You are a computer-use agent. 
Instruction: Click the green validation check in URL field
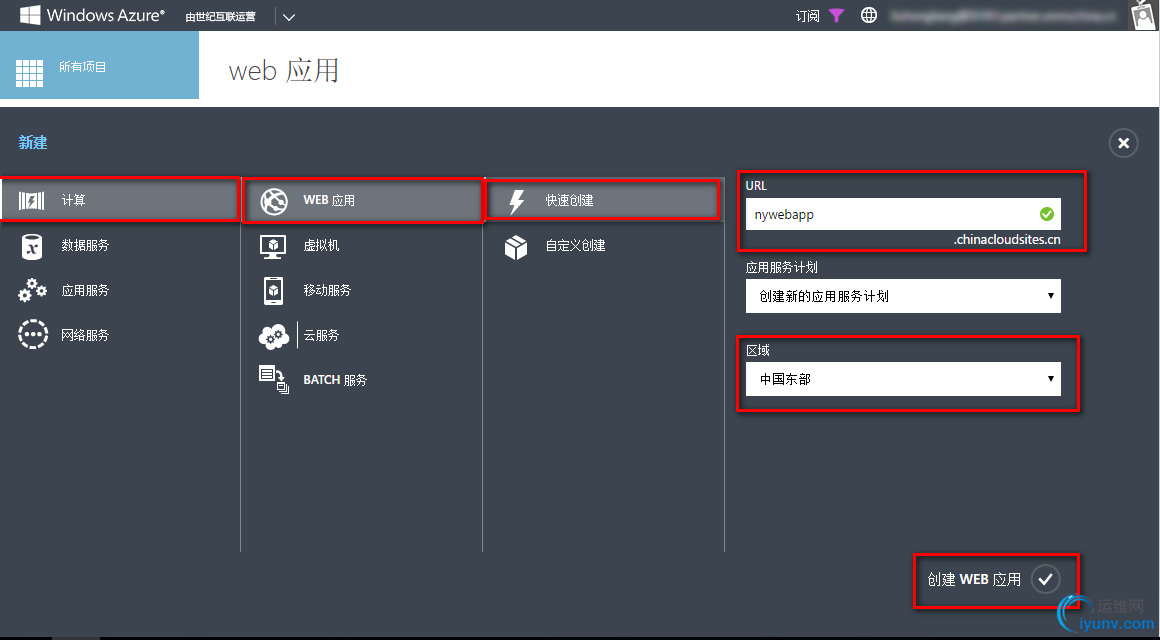click(x=1046, y=215)
